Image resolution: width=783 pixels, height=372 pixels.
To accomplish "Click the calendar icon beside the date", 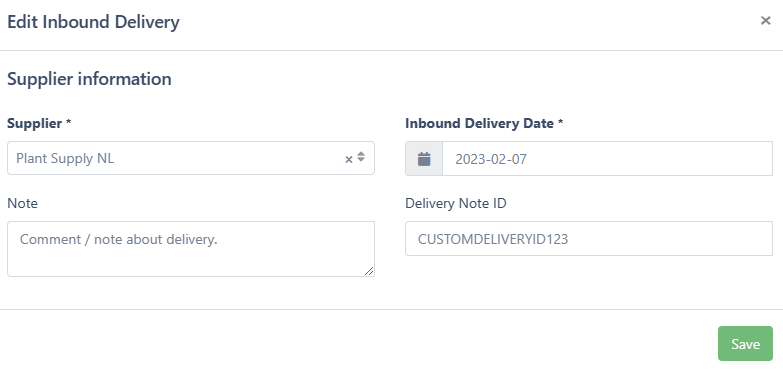I will click(424, 159).
